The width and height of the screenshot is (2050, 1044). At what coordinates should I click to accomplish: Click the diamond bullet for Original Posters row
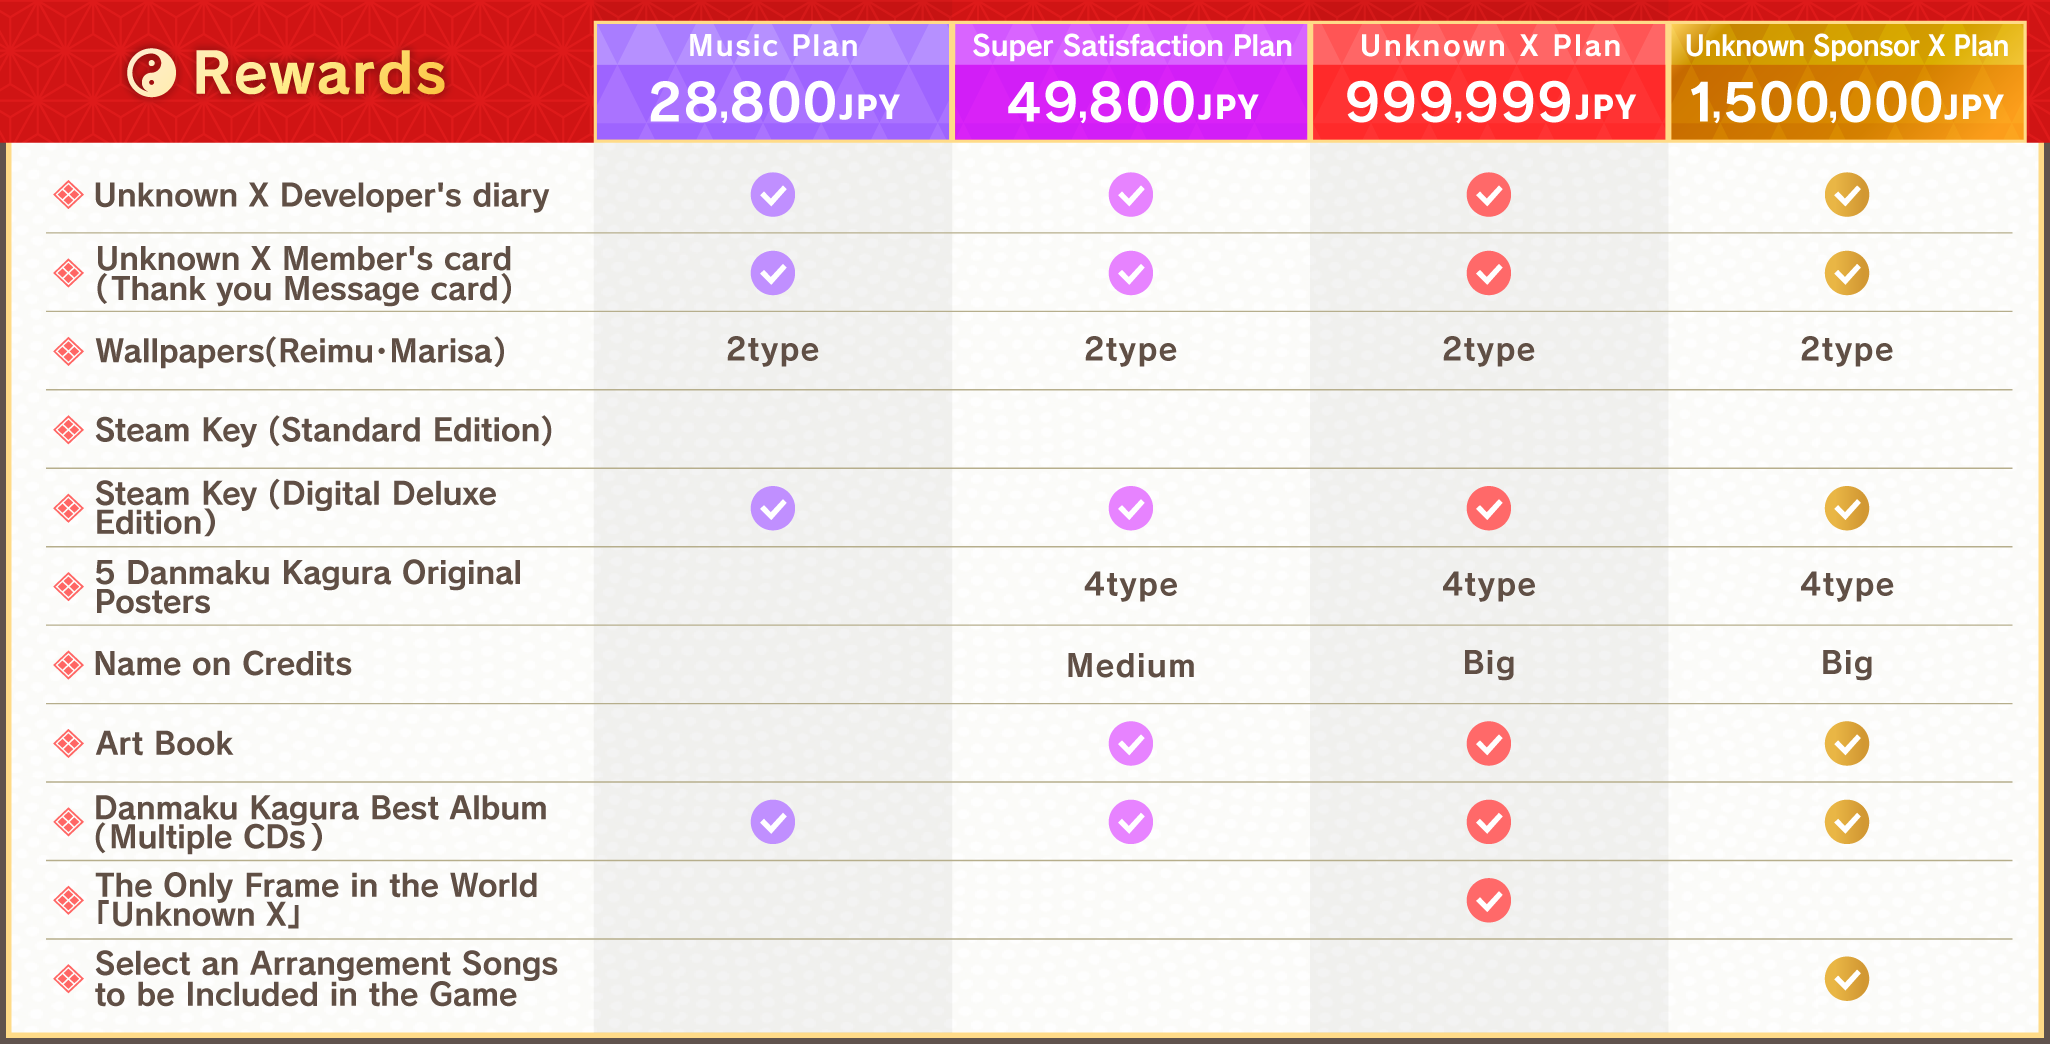(68, 587)
